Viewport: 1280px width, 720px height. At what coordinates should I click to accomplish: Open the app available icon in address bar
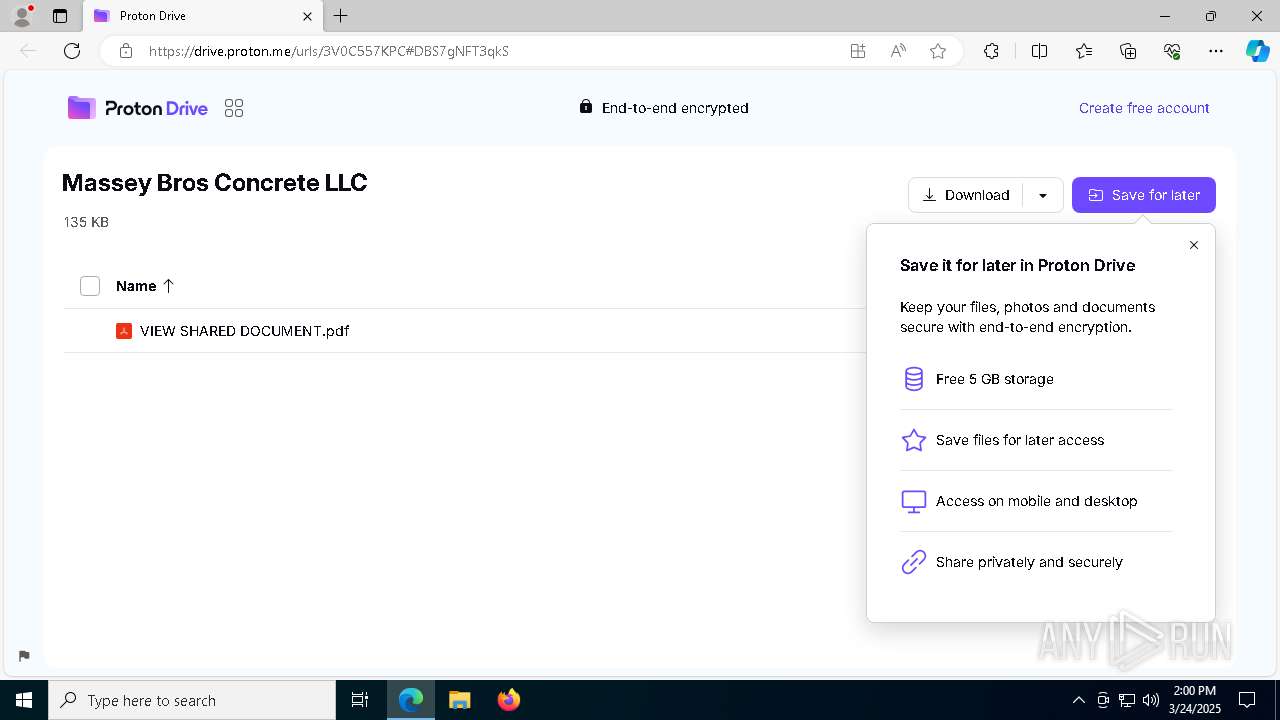[858, 51]
